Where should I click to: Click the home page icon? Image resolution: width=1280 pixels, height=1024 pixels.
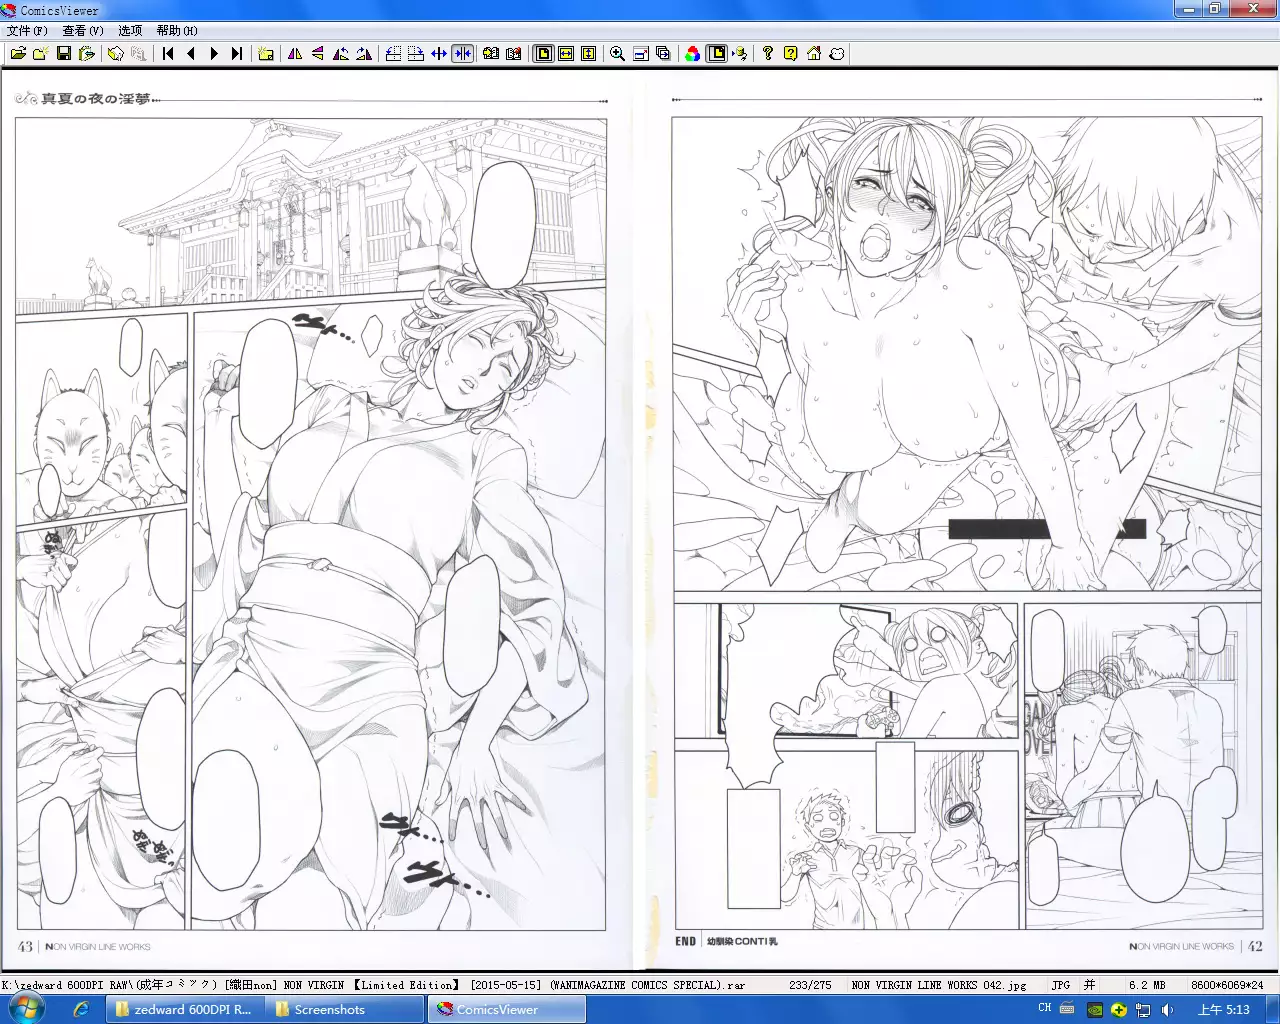[x=814, y=54]
